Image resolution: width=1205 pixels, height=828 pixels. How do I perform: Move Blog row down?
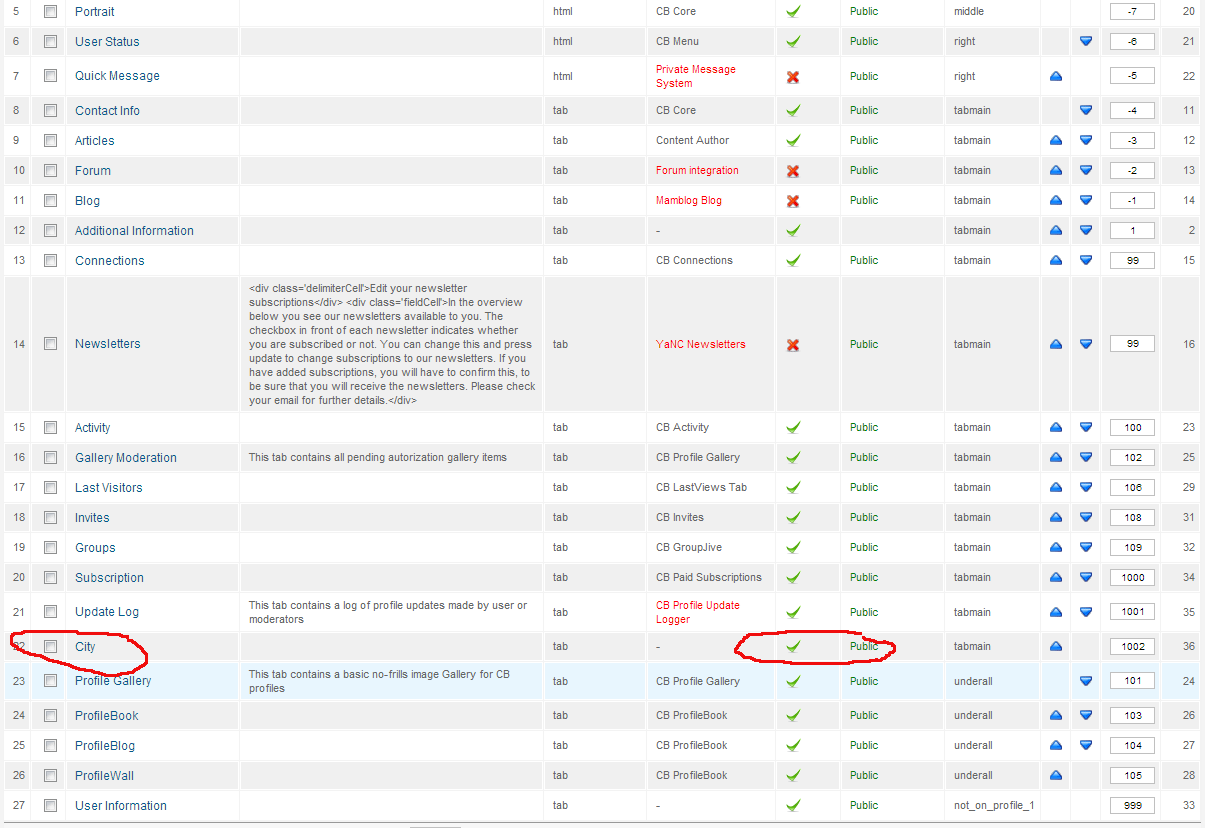pyautogui.click(x=1086, y=201)
